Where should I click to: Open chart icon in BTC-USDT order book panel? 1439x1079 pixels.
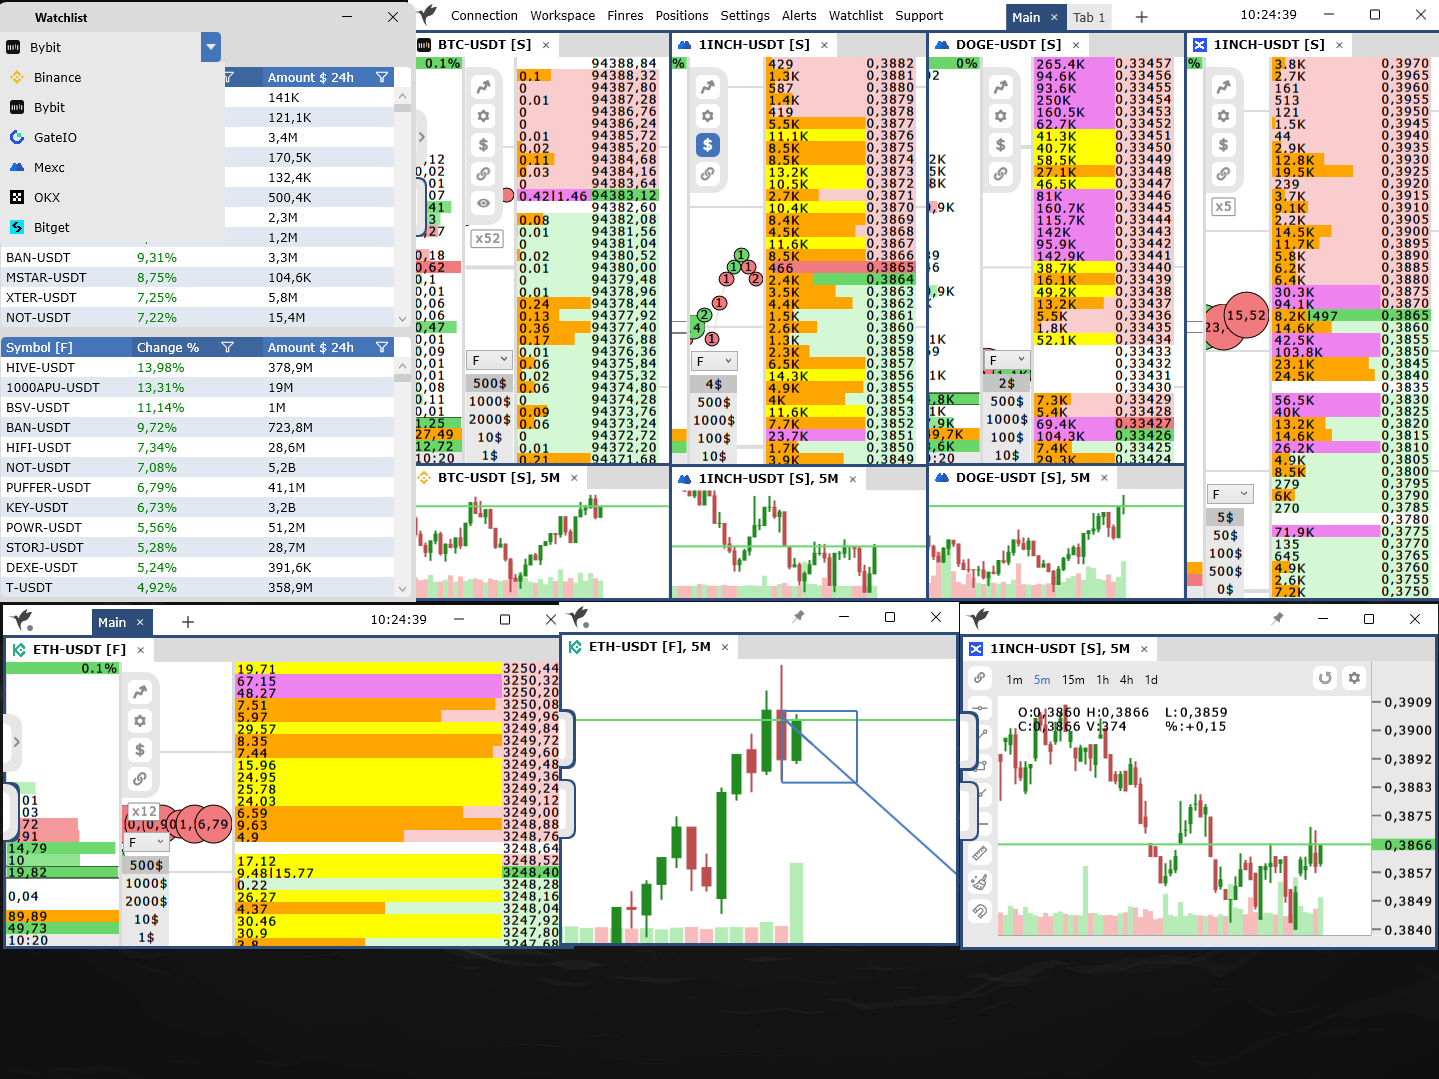pos(484,87)
